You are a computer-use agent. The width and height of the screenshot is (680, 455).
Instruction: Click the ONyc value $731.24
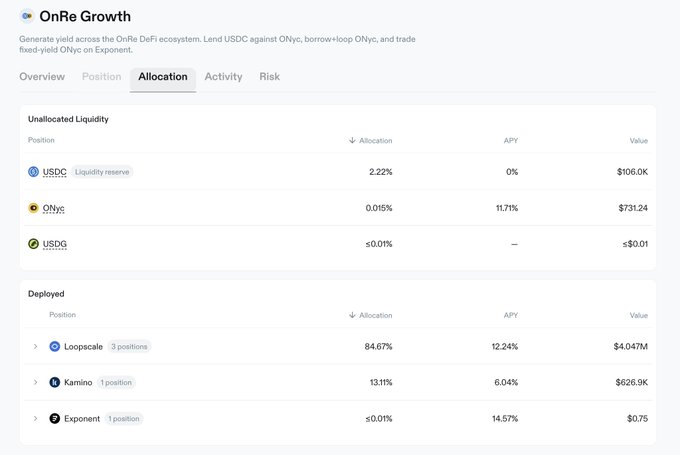633,208
